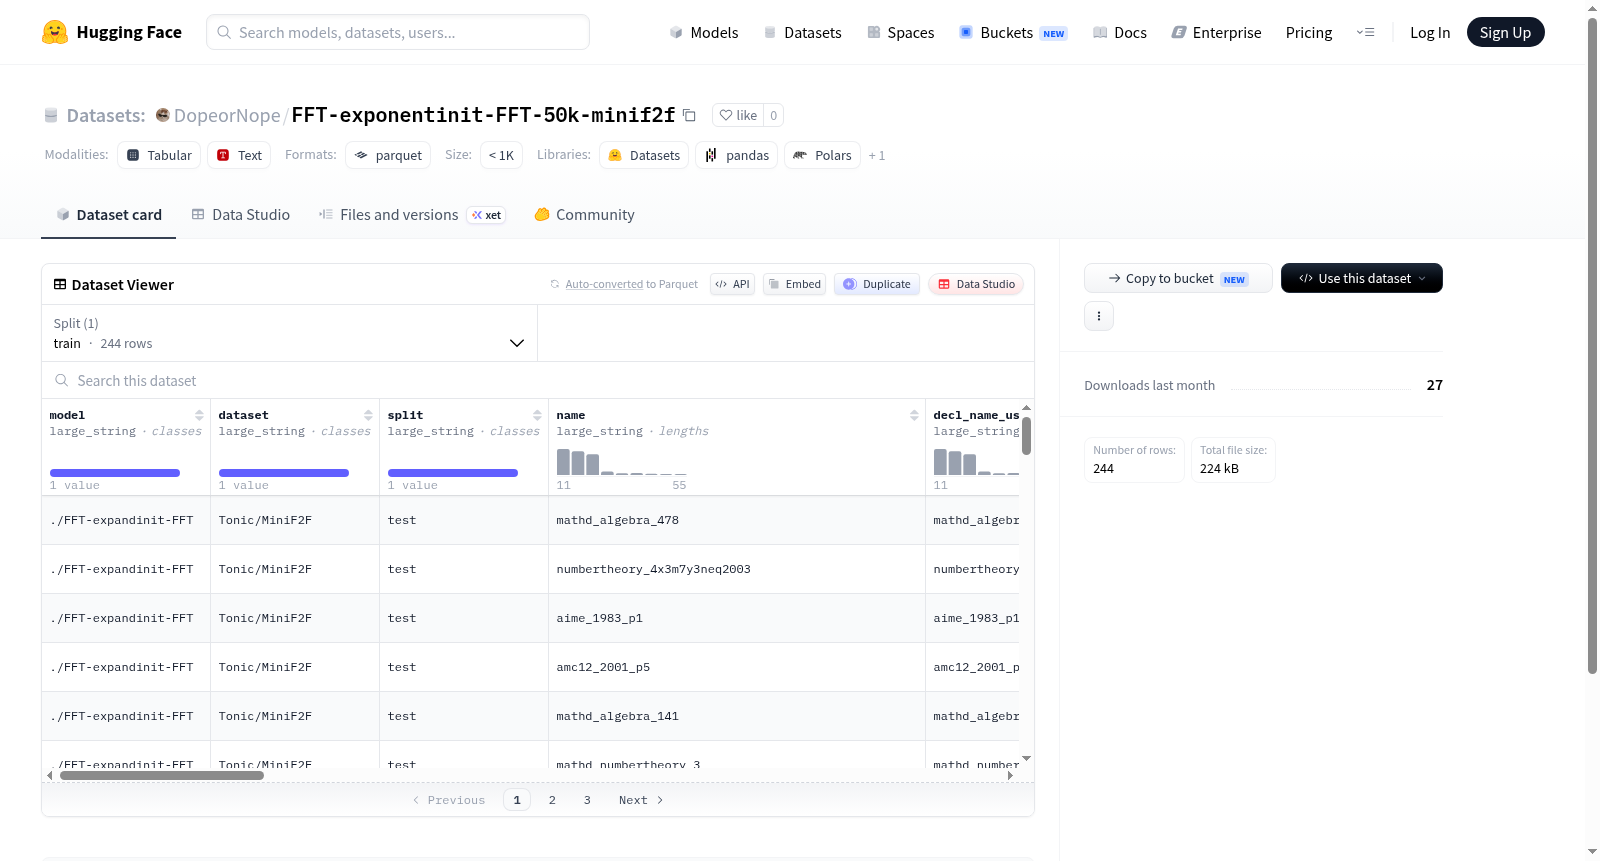Go to the Next page of rows
The width and height of the screenshot is (1600, 861).
click(x=641, y=800)
